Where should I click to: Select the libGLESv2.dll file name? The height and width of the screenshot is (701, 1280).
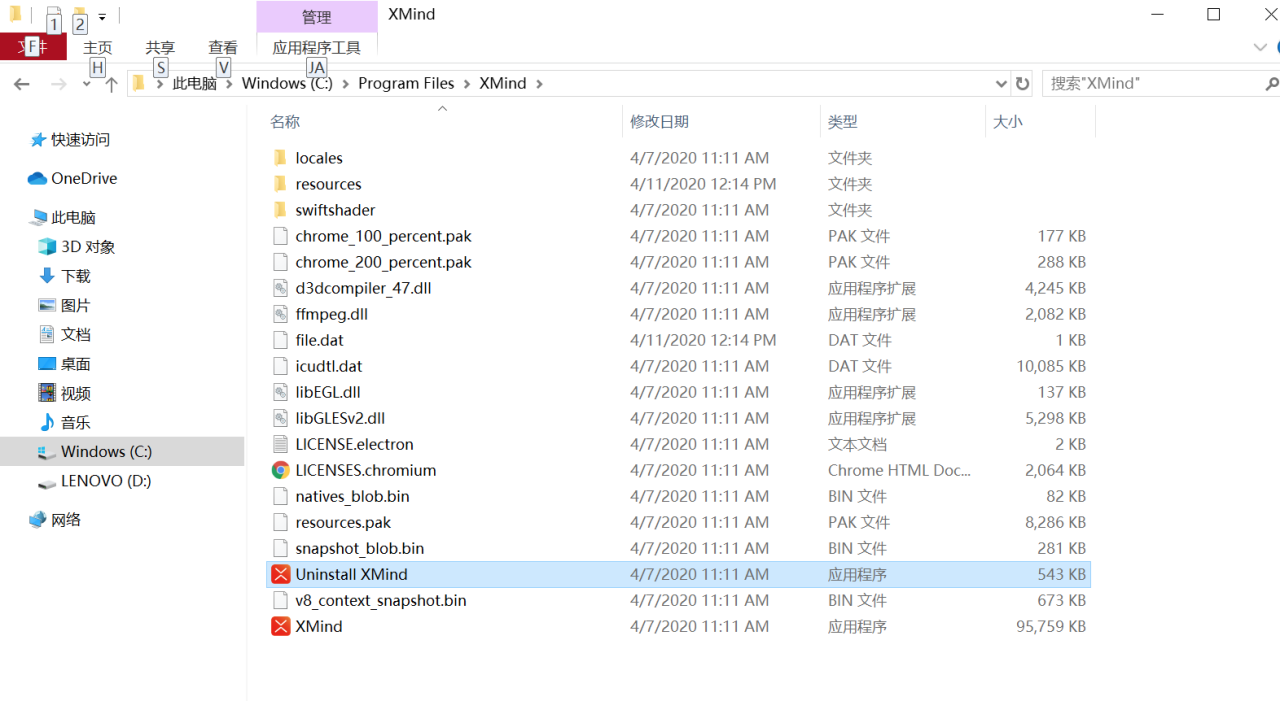click(x=340, y=418)
